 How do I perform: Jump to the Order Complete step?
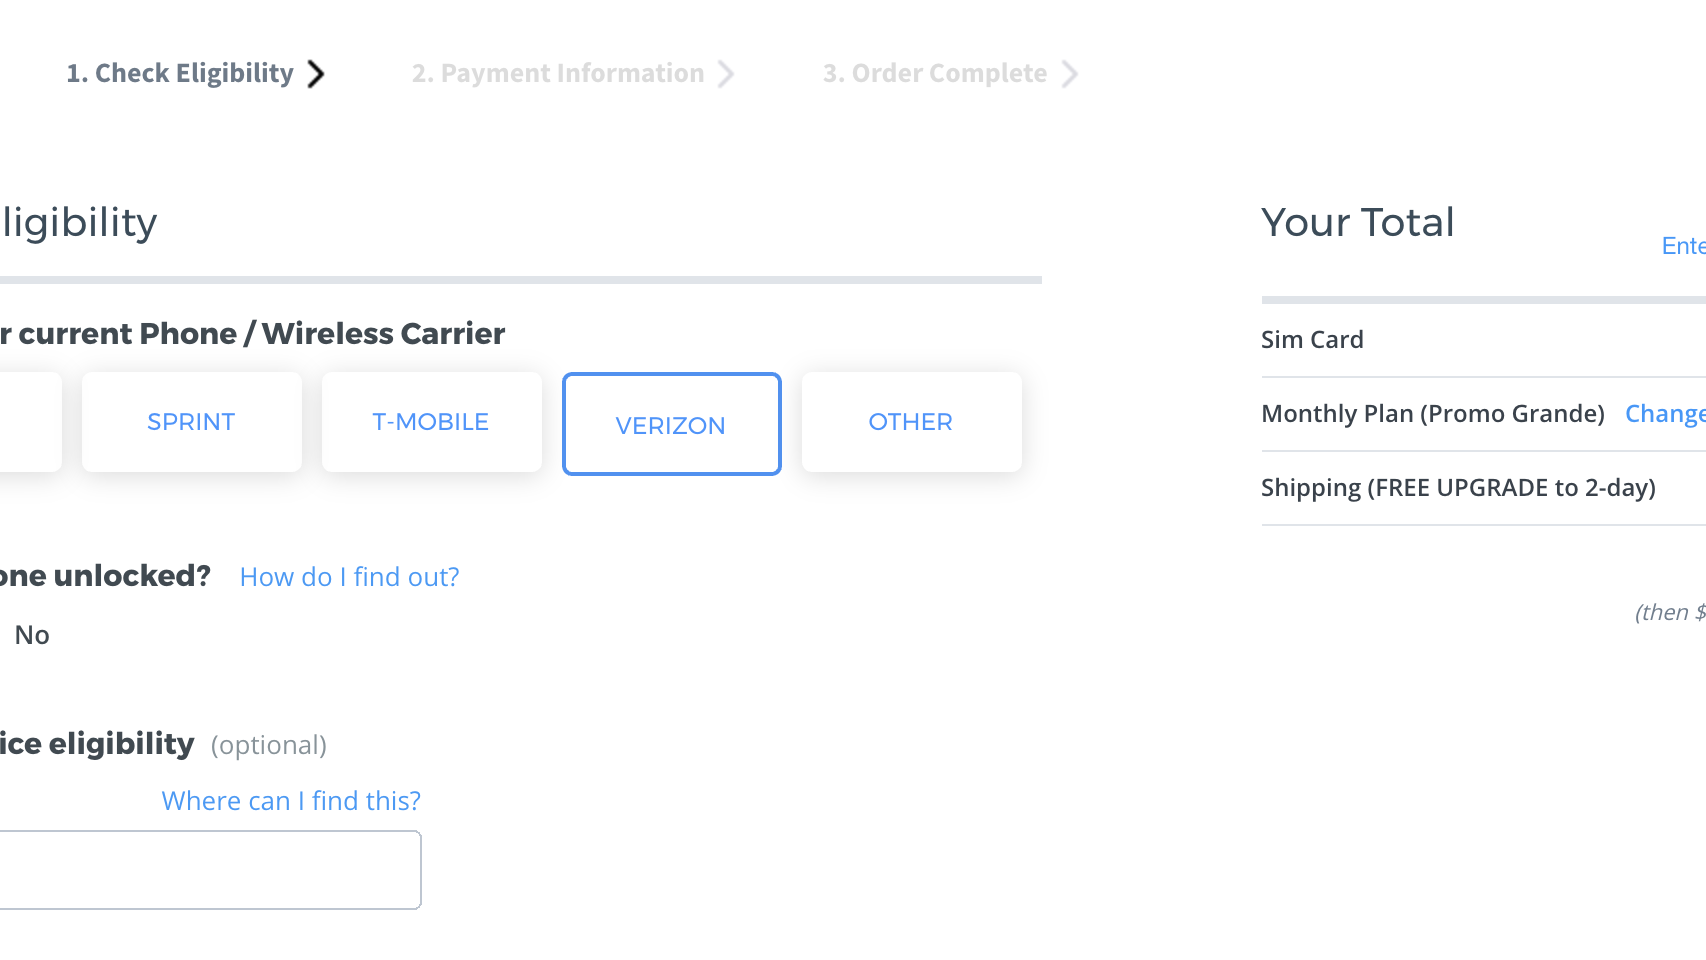[935, 74]
